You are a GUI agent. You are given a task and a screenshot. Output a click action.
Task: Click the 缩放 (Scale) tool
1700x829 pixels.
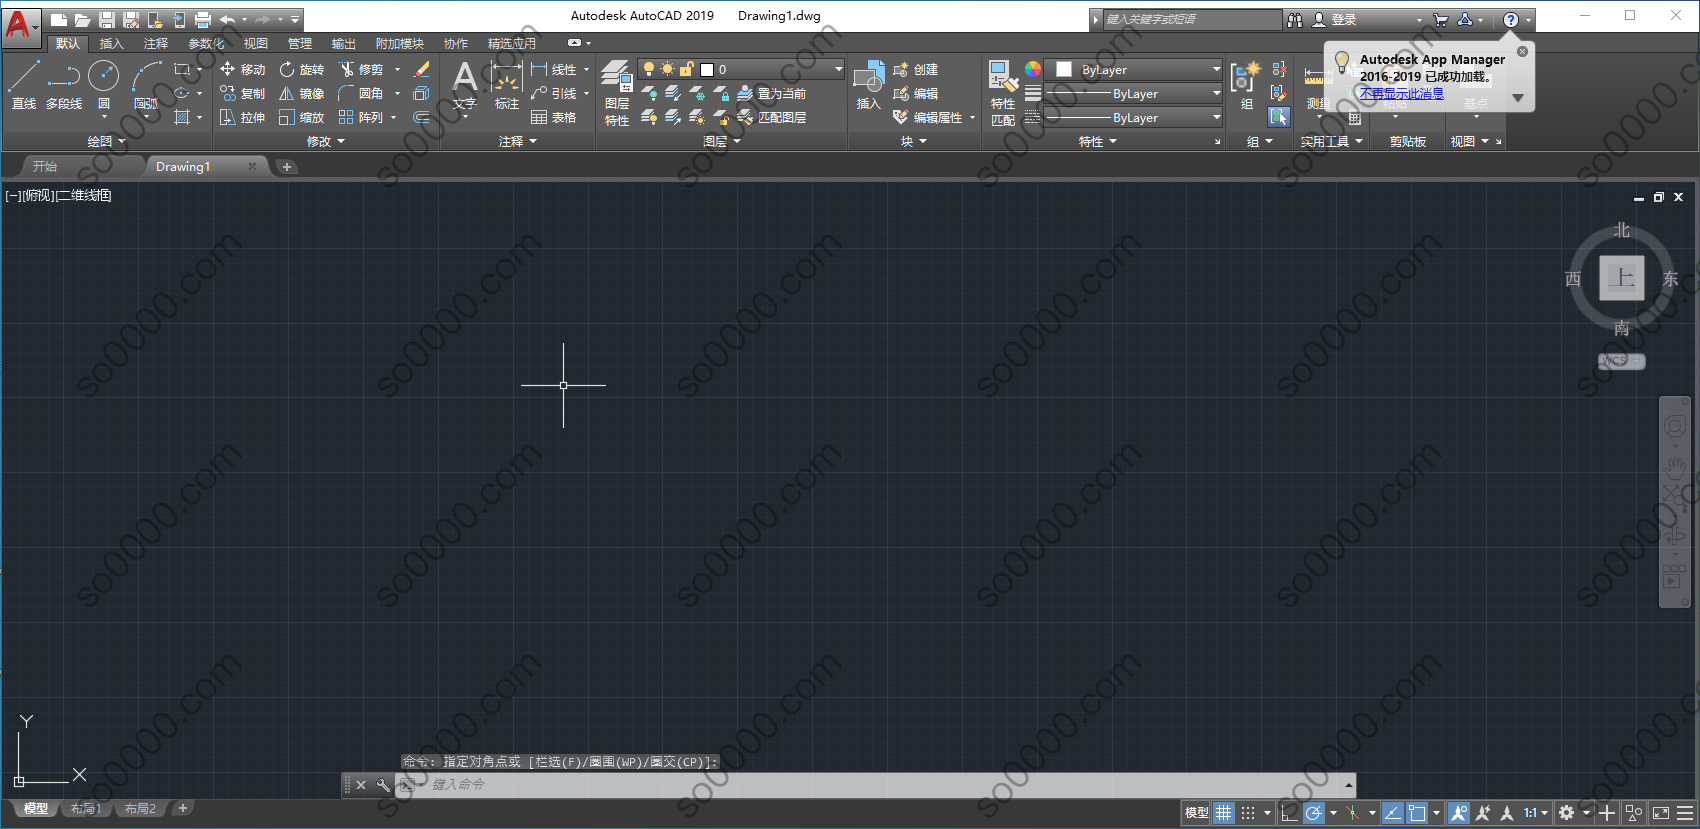click(301, 117)
